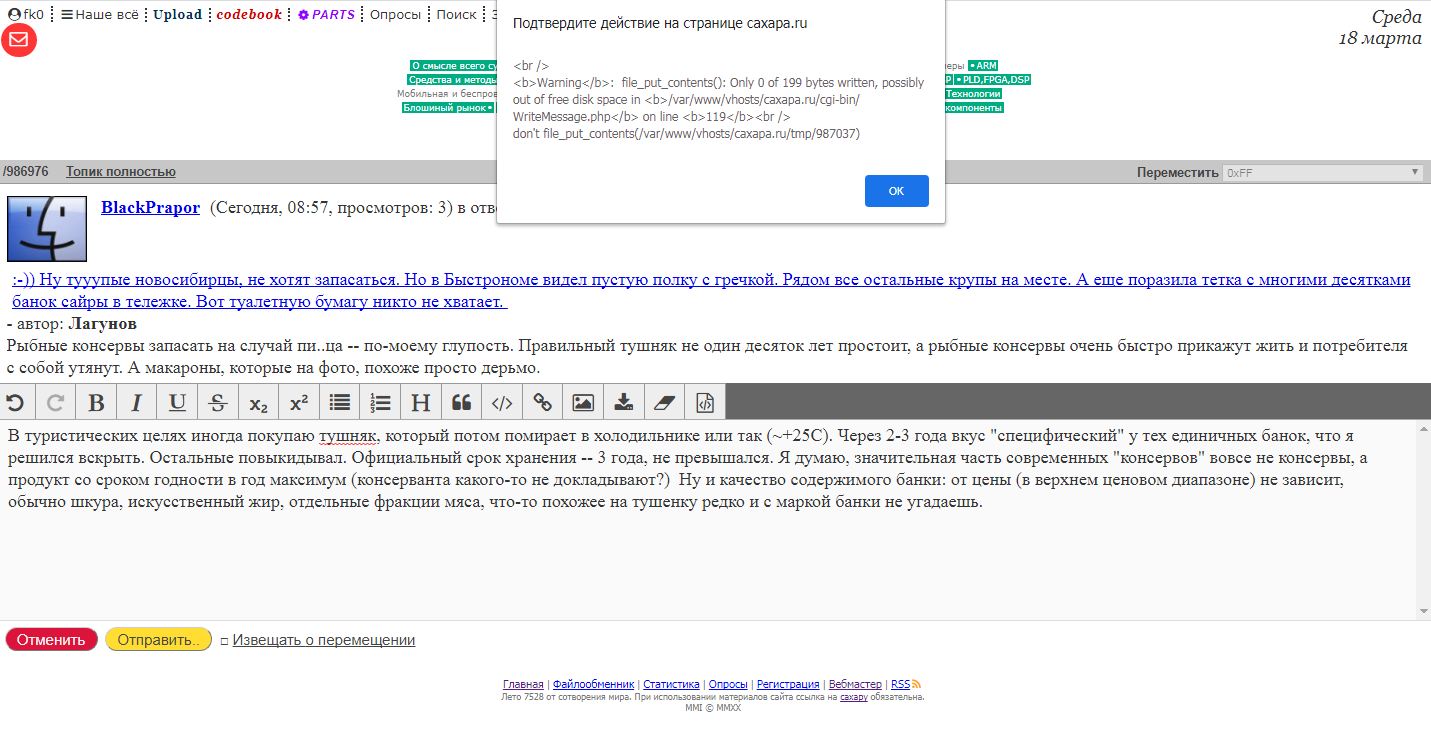The height and width of the screenshot is (754, 1431).
Task: Toggle the Извещать о перемещении checkbox
Action: [224, 640]
